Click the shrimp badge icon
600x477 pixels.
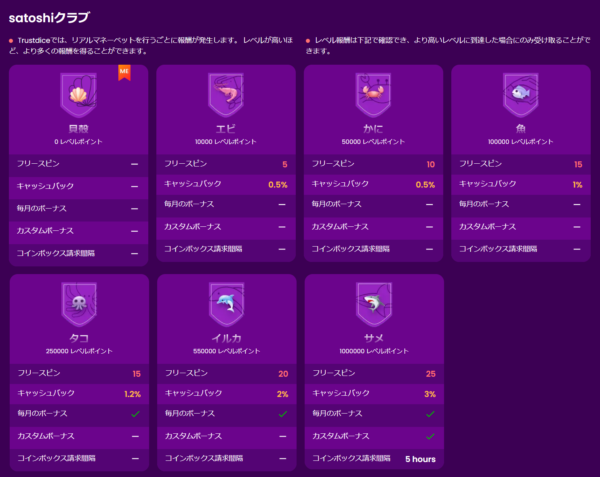[226, 95]
